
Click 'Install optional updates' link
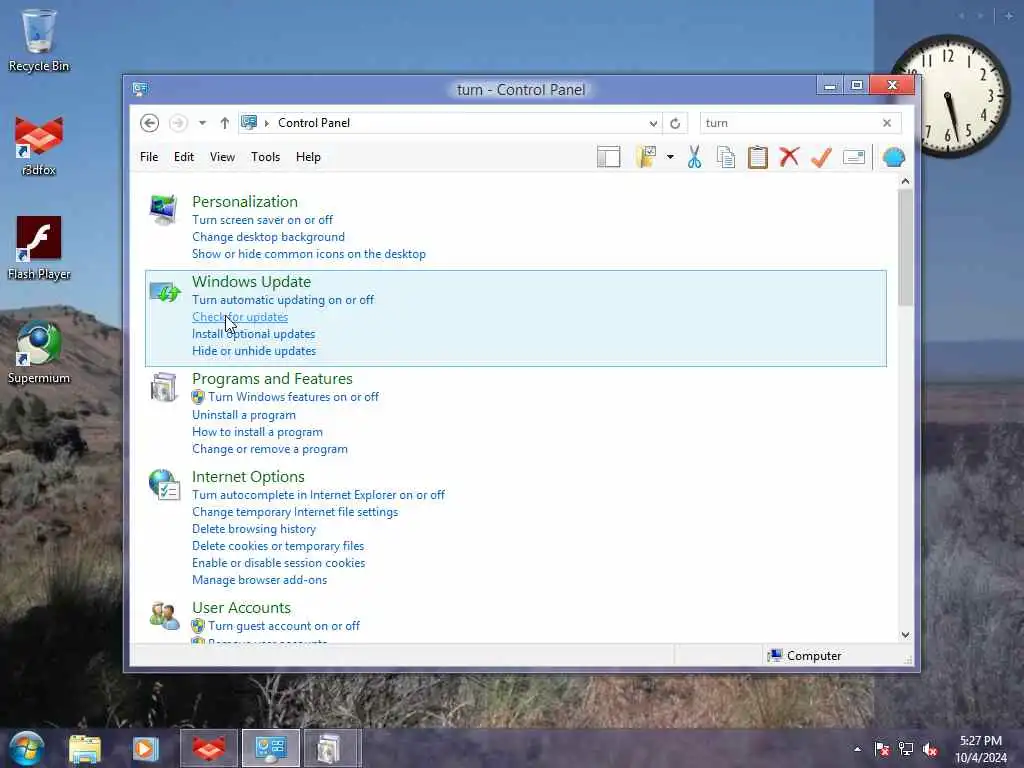click(x=253, y=334)
